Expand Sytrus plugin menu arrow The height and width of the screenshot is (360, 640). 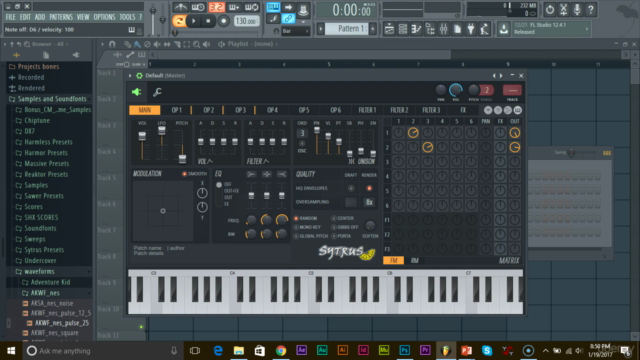point(130,76)
